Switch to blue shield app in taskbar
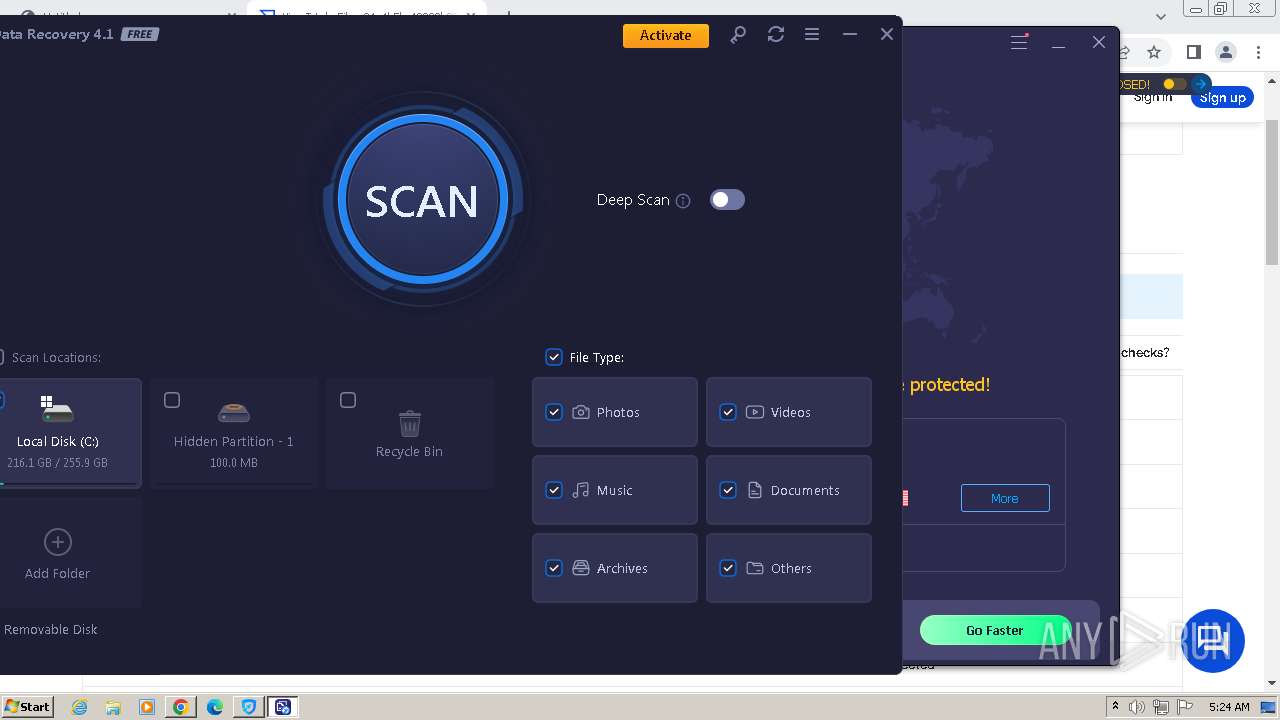The image size is (1280, 720). (x=249, y=707)
